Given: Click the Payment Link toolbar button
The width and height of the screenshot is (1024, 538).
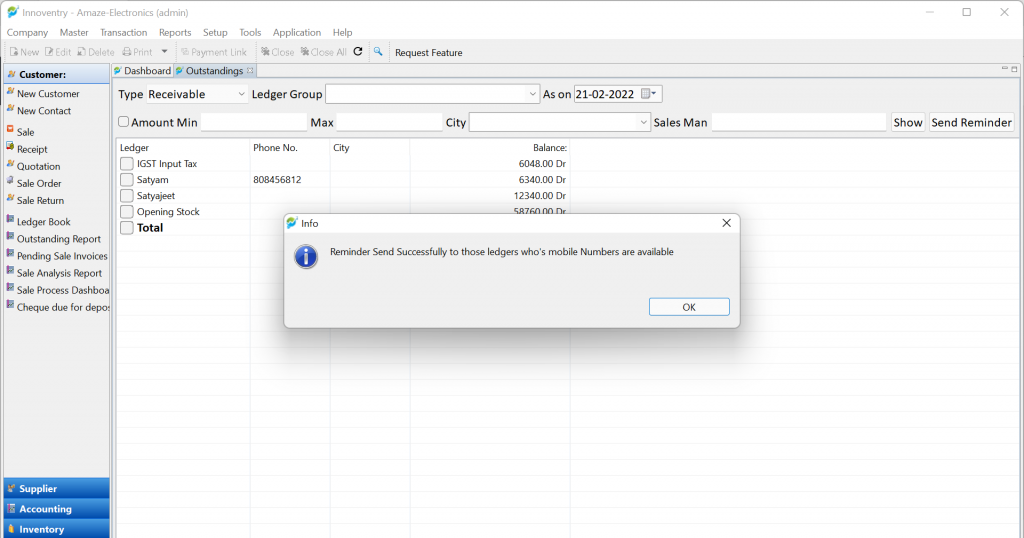Looking at the screenshot, I should [x=214, y=52].
